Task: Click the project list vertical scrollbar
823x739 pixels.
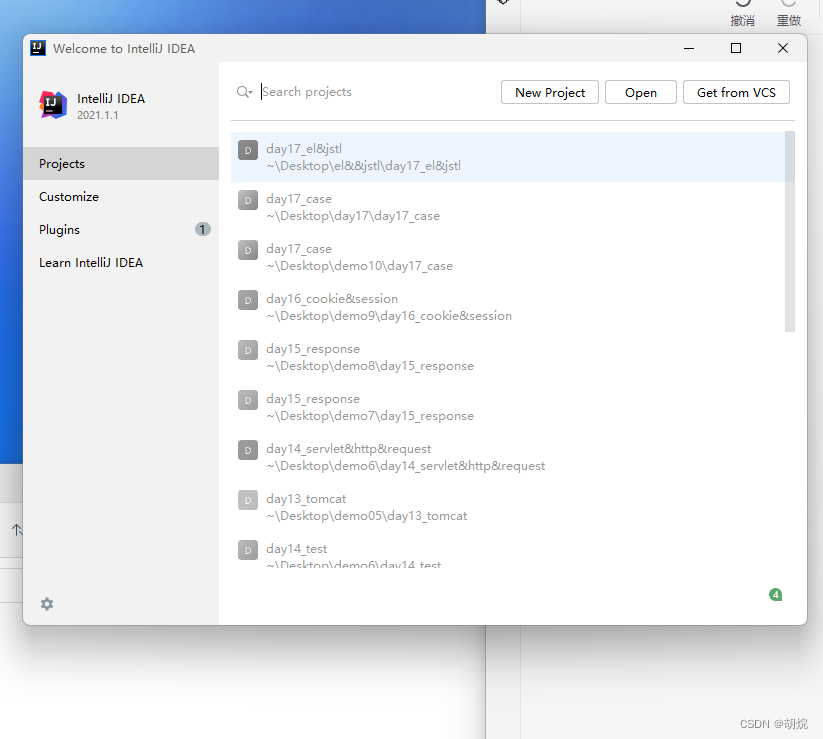Action: [790, 231]
